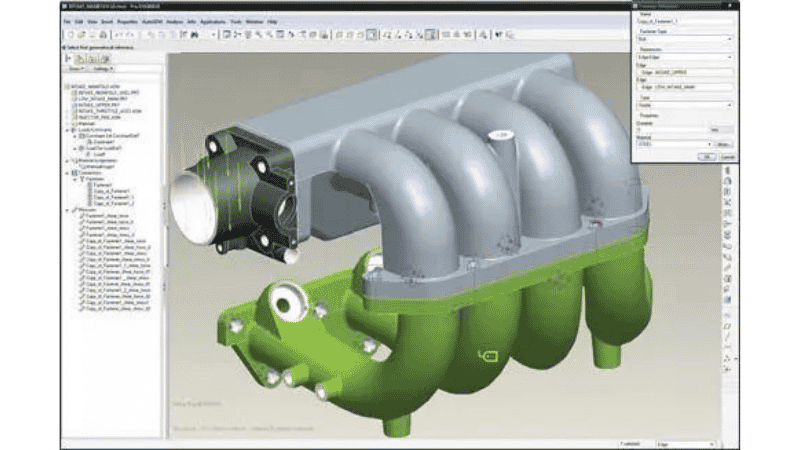
Task: Click the Open file toolbar icon
Action: [x=82, y=35]
